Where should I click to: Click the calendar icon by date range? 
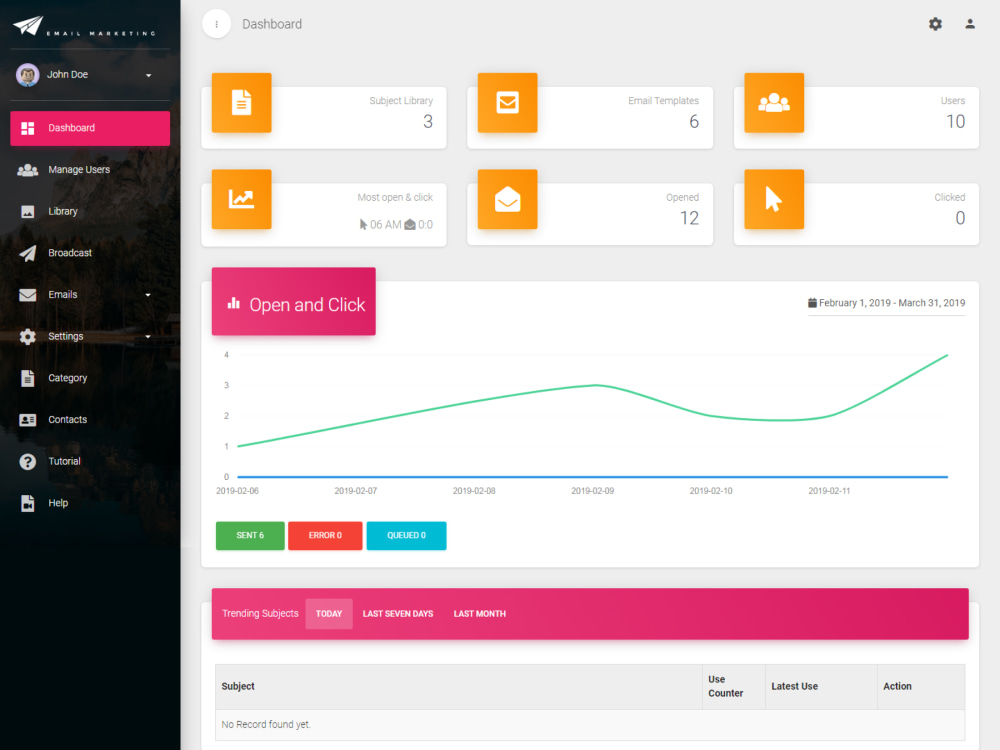point(812,303)
